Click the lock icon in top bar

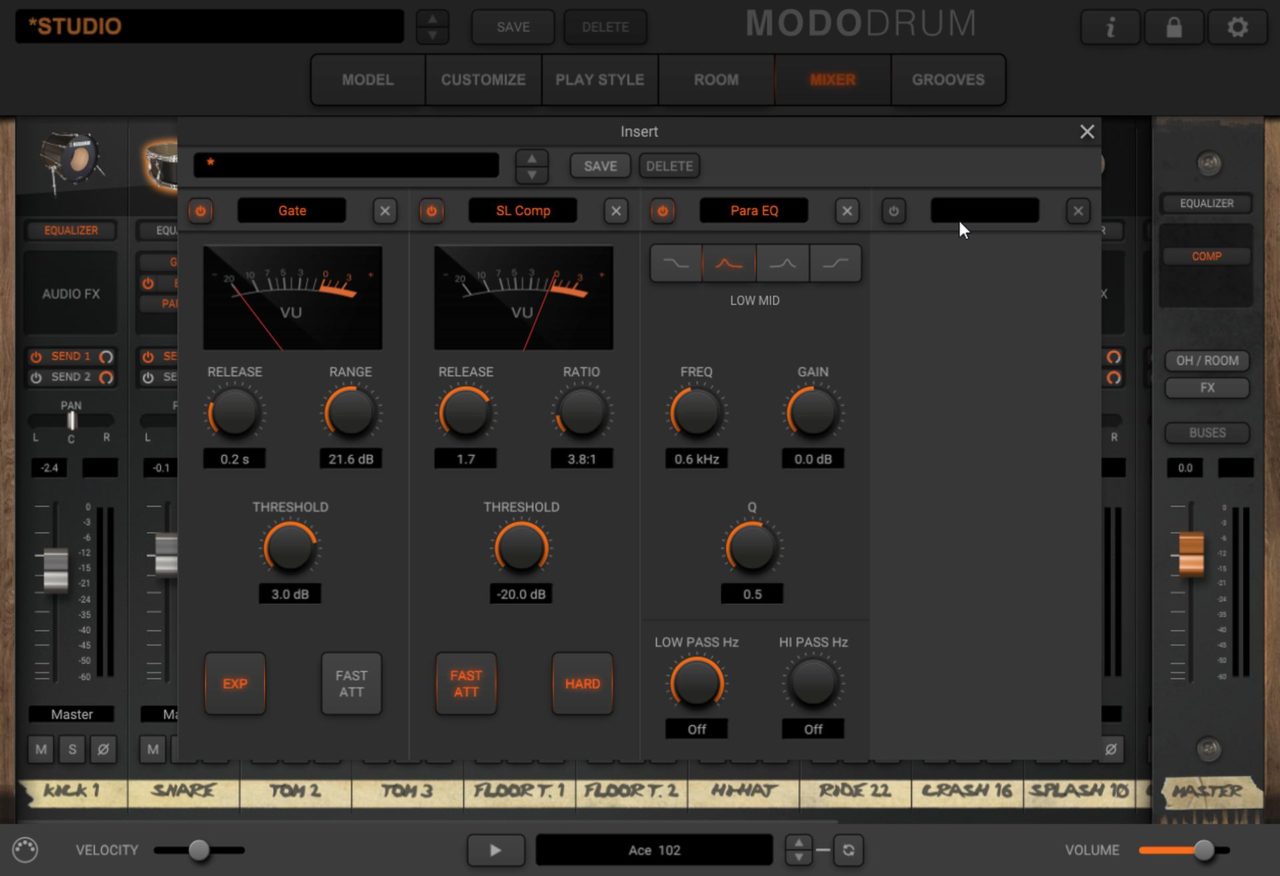pos(1174,28)
